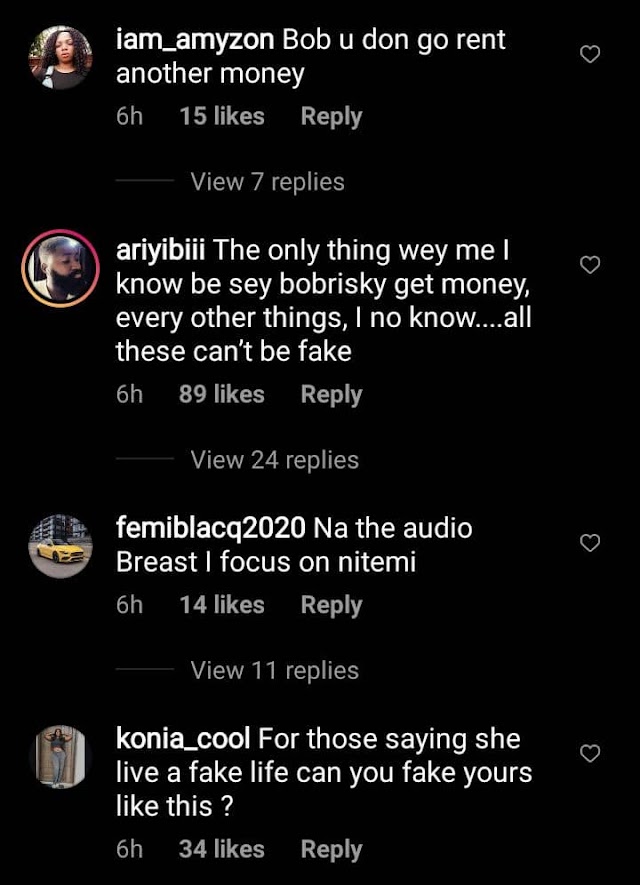Tap heart beside femiblacq2020's comment

(x=590, y=542)
